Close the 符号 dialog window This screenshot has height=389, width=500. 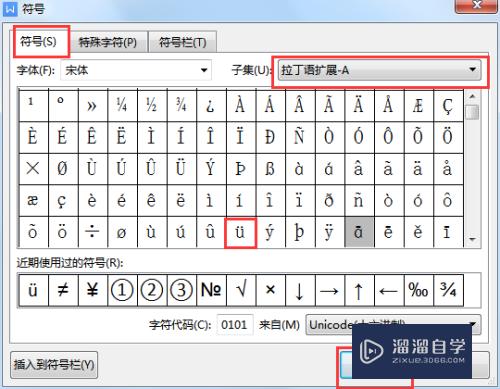(x=477, y=6)
